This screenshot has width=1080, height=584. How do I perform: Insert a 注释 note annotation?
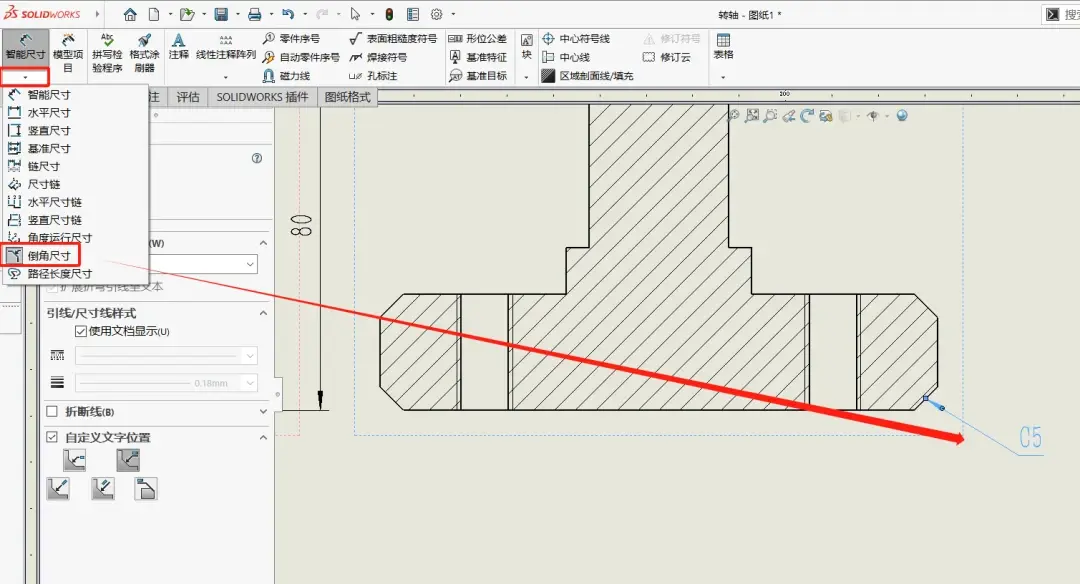tap(178, 47)
